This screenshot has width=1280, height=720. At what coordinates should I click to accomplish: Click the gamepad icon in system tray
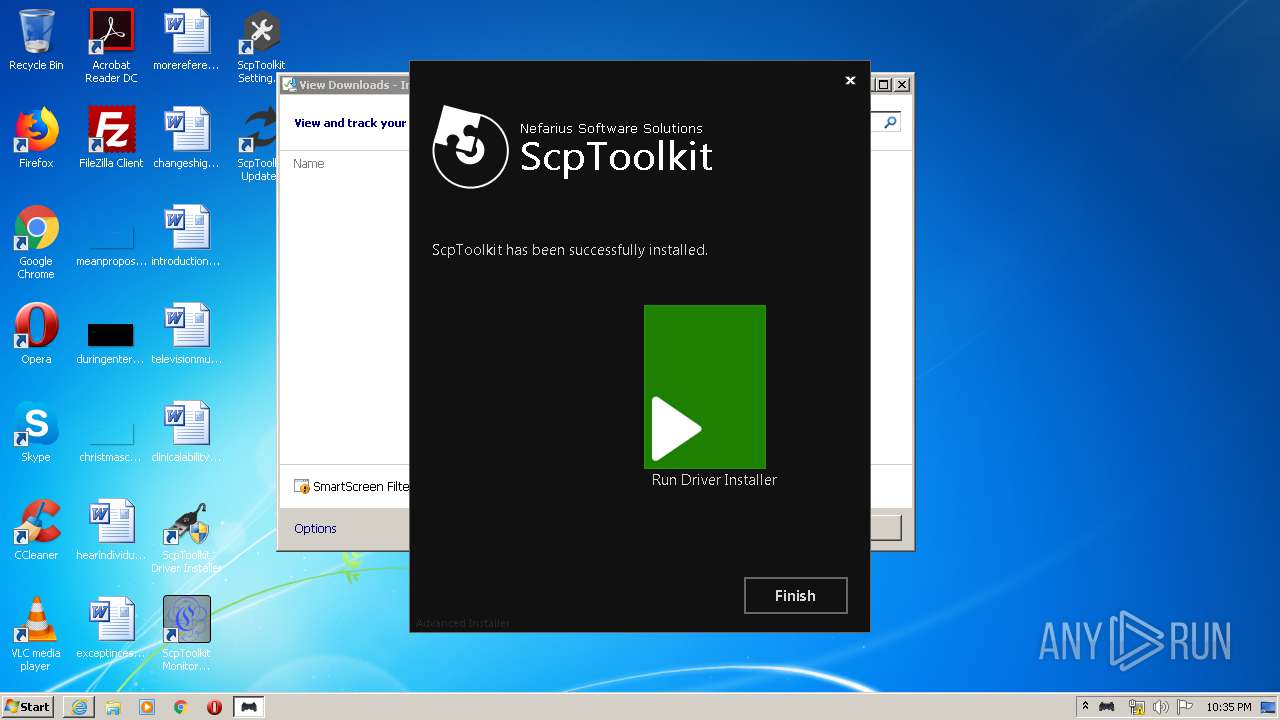click(1107, 707)
